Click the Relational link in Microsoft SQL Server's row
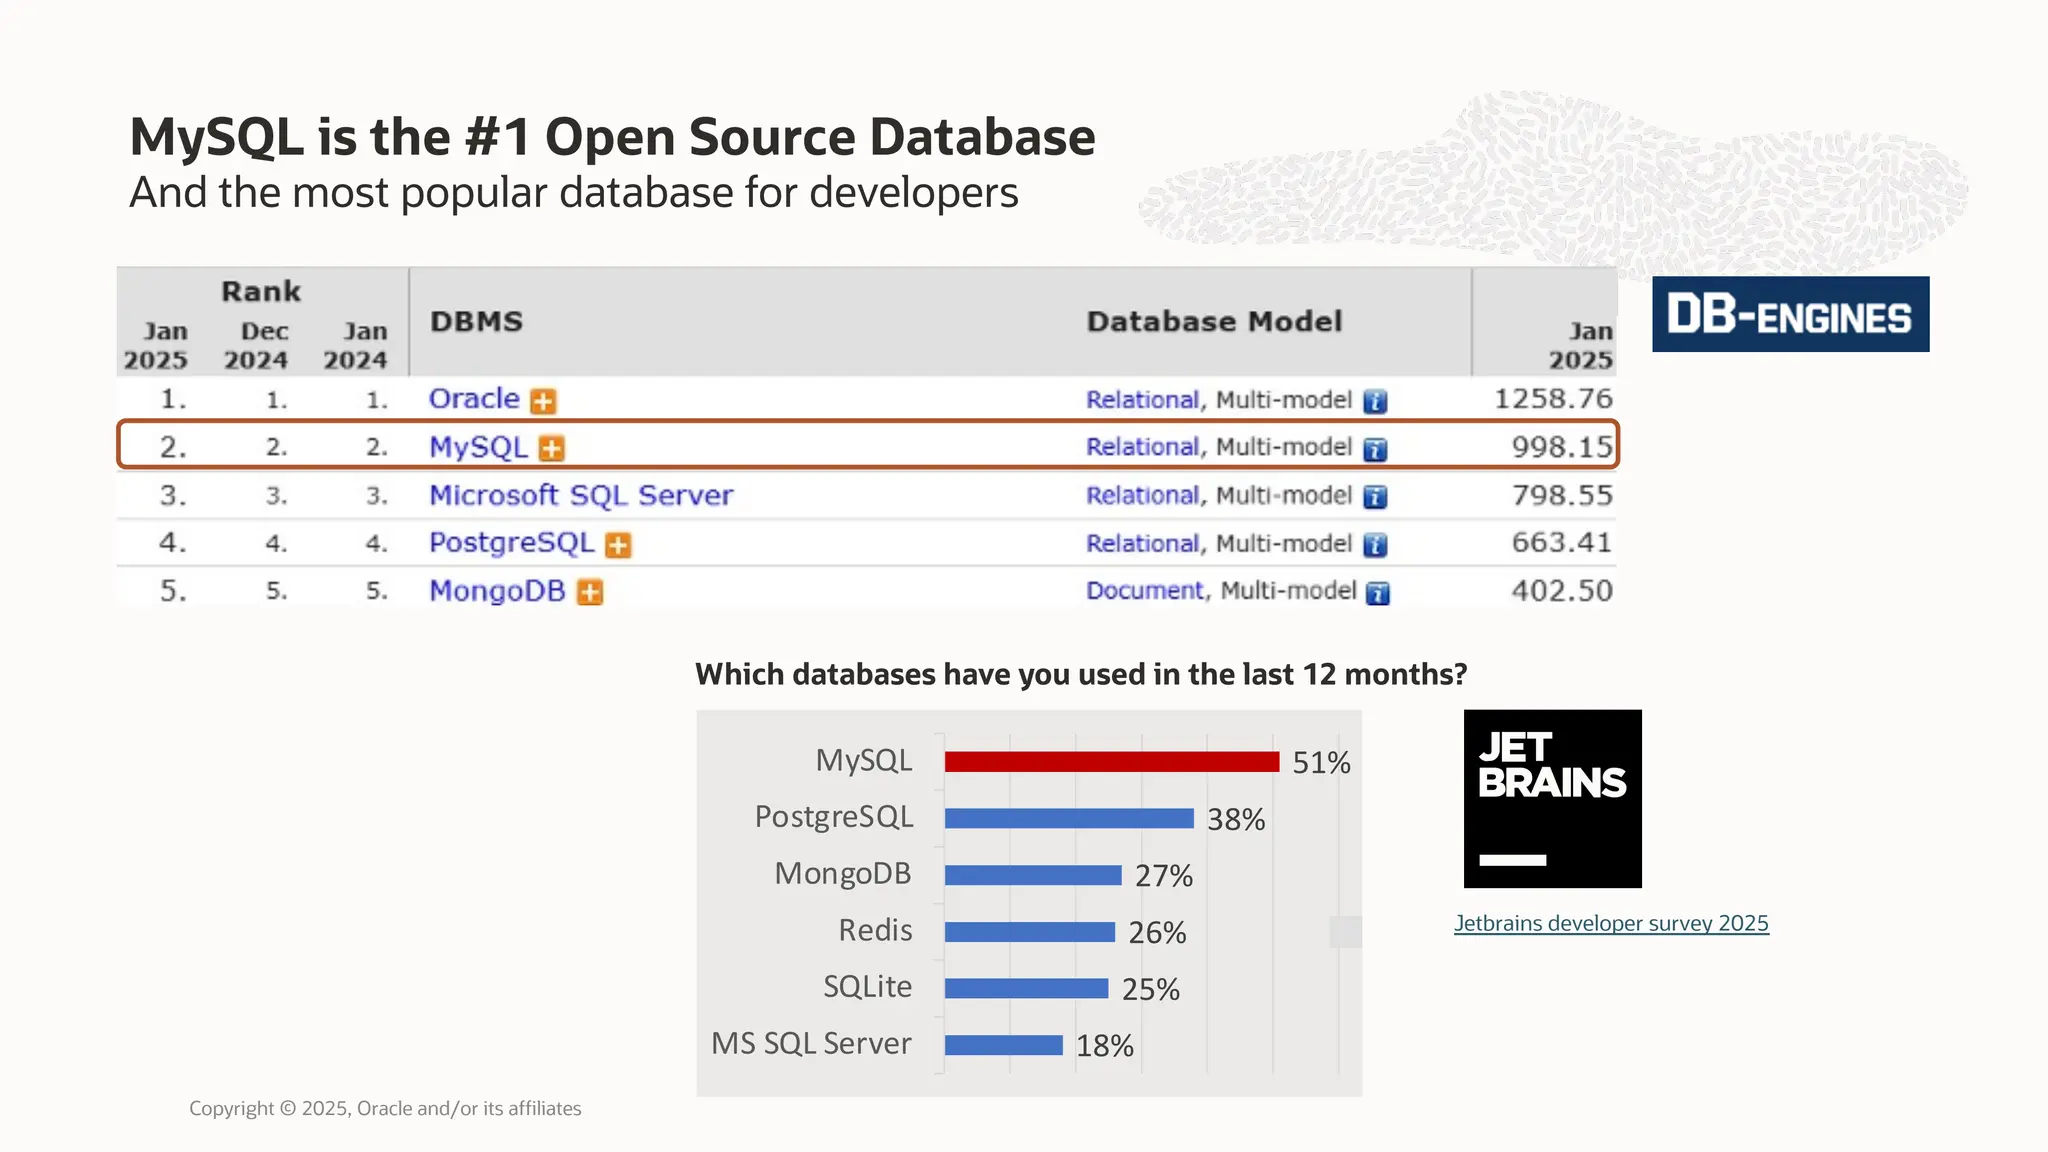This screenshot has height=1152, width=2048. [1142, 495]
